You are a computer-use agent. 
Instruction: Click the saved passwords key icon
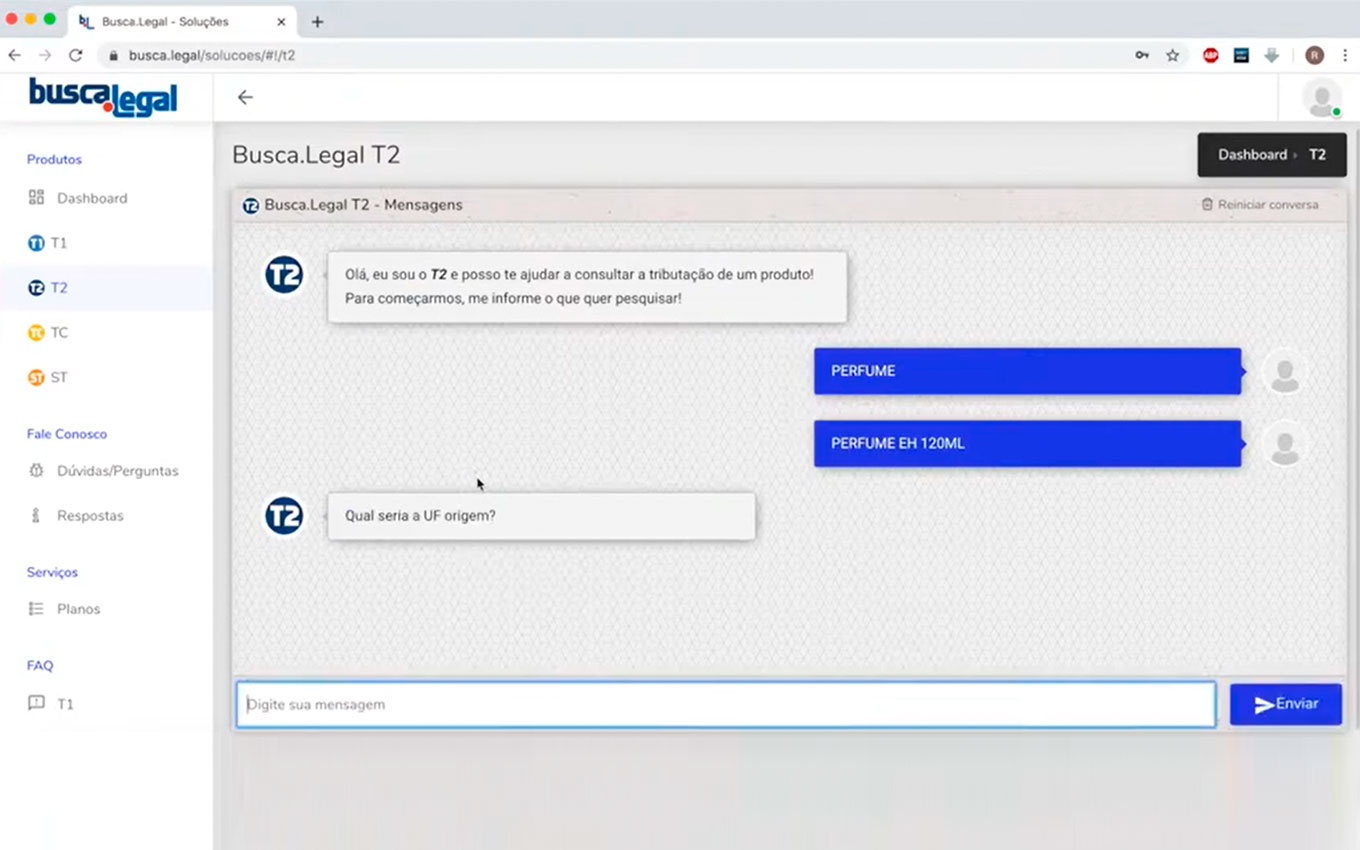(x=1142, y=56)
